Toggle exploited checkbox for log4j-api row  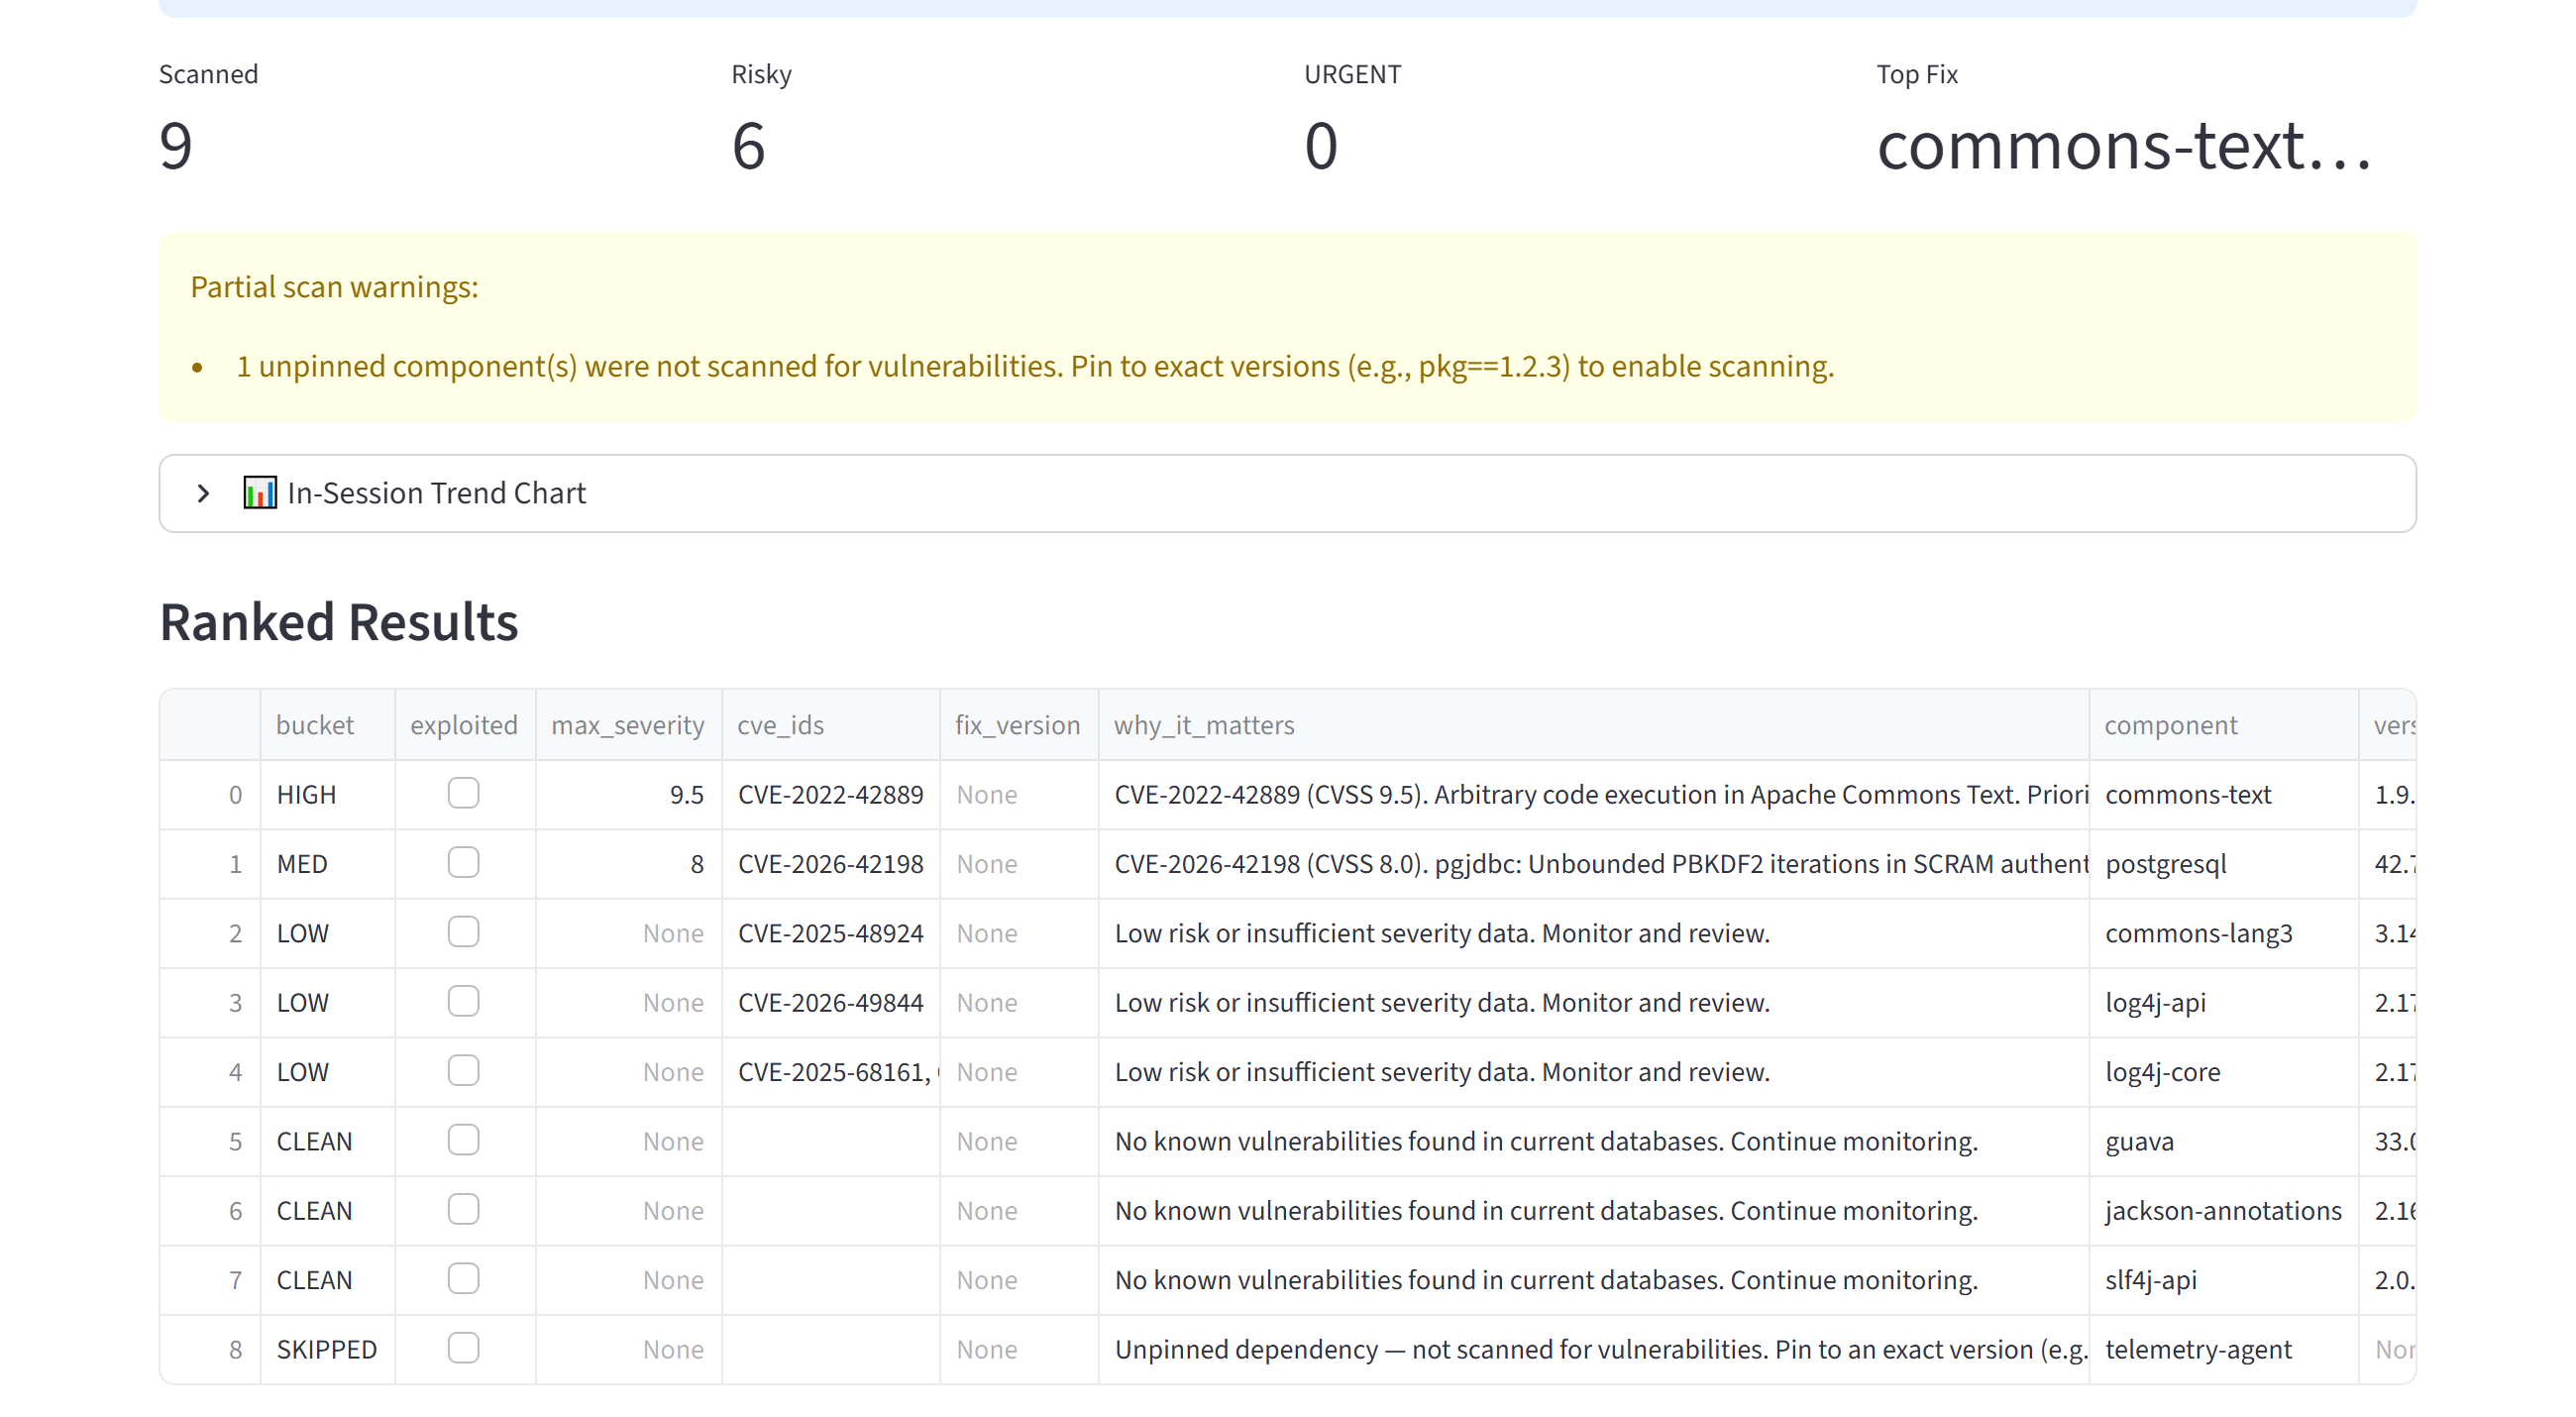pyautogui.click(x=463, y=1001)
